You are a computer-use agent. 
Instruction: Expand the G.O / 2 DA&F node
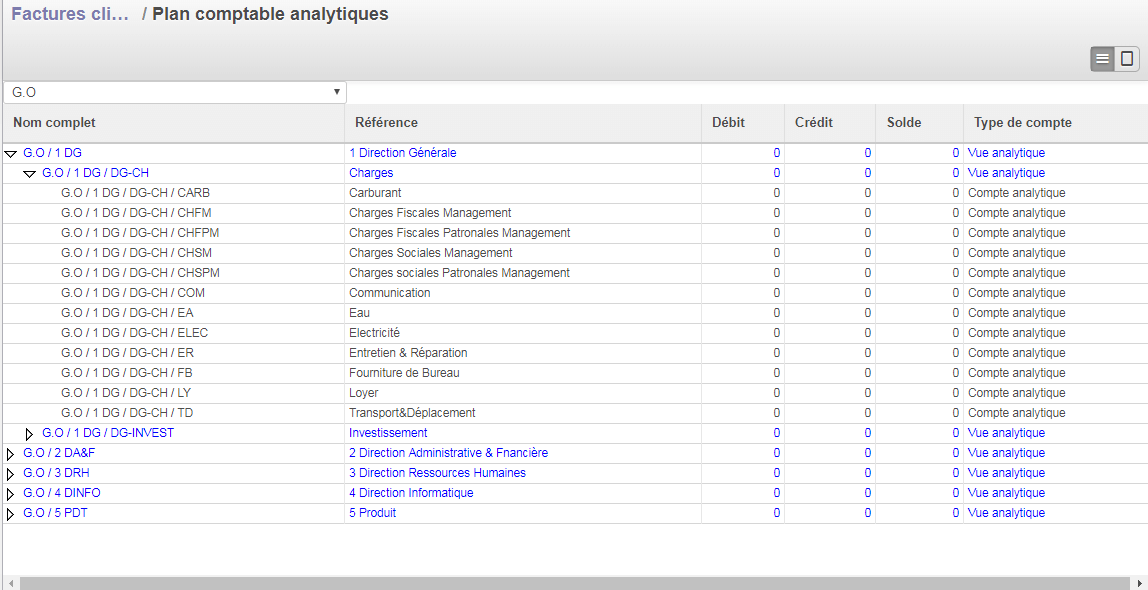click(x=10, y=453)
